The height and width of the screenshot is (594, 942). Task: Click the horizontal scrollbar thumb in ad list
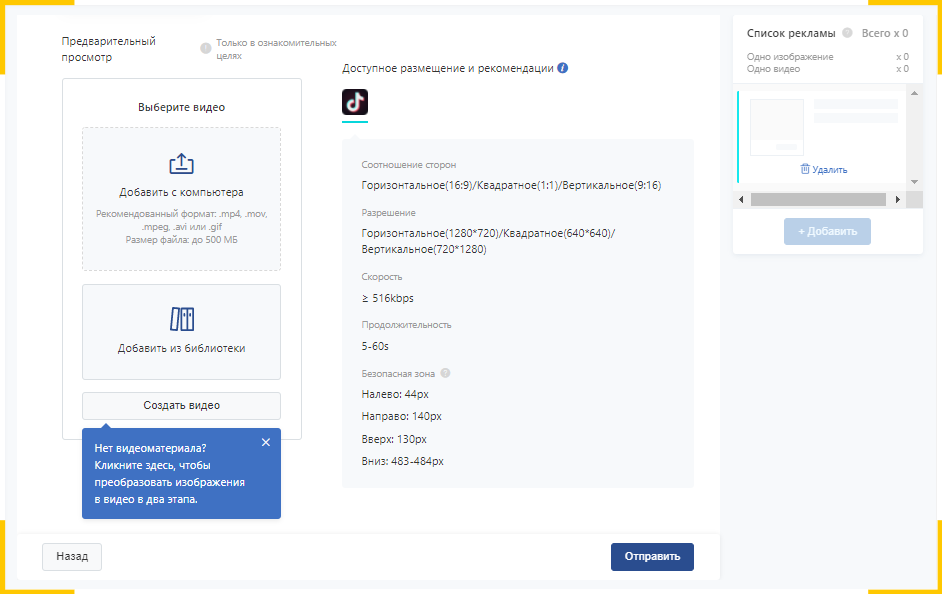pyautogui.click(x=818, y=199)
